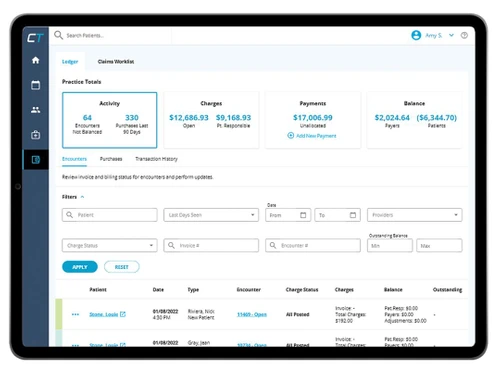Collapse the Filters section chevron
Screen dimensions: 500x375
[82, 197]
